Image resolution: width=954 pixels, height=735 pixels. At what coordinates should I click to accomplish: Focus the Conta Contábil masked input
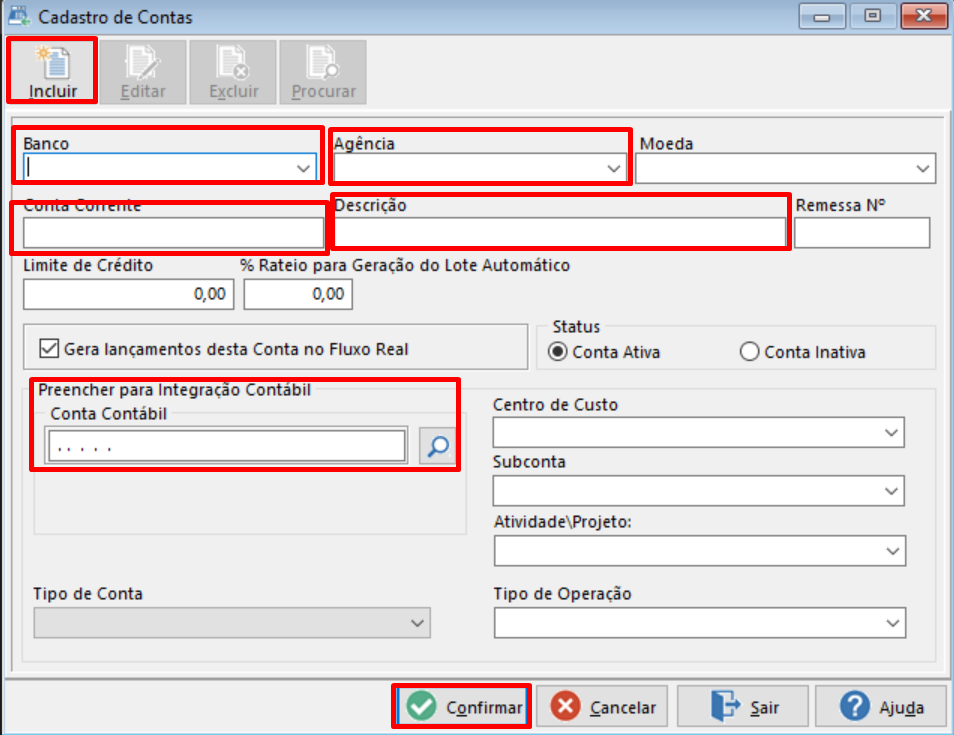227,446
